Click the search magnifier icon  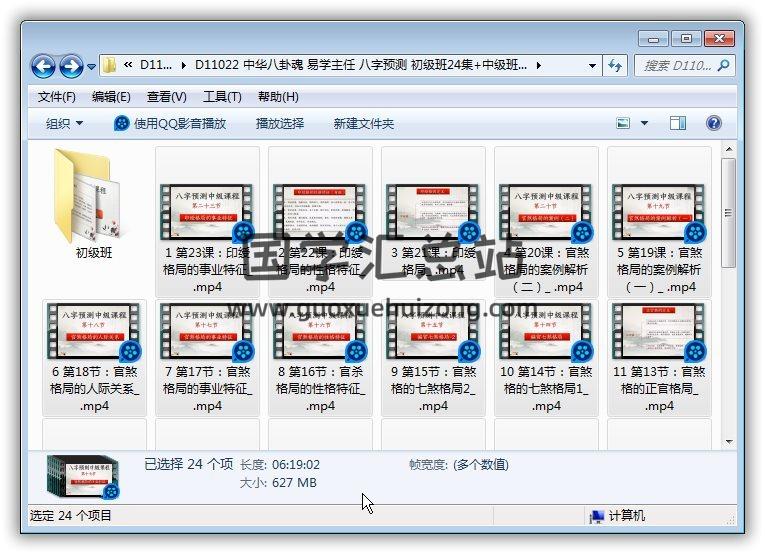(x=724, y=65)
